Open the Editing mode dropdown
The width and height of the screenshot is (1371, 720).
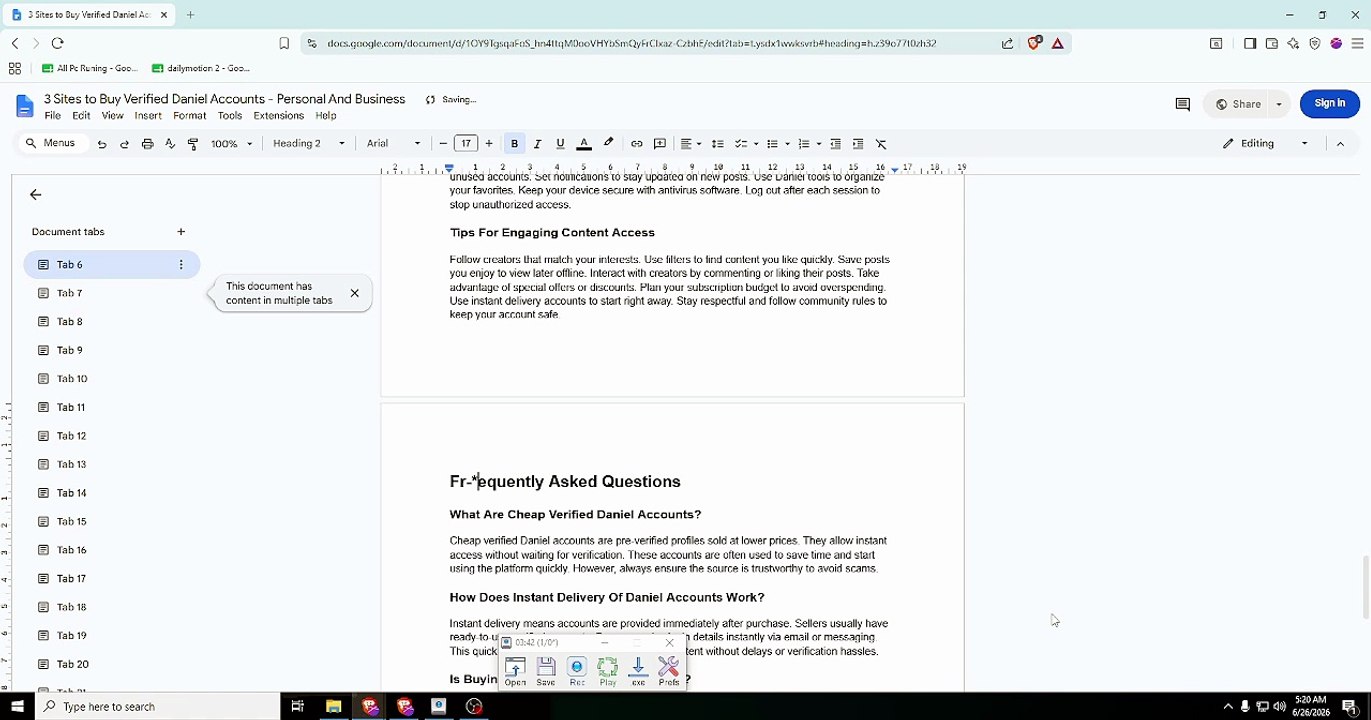(1265, 144)
